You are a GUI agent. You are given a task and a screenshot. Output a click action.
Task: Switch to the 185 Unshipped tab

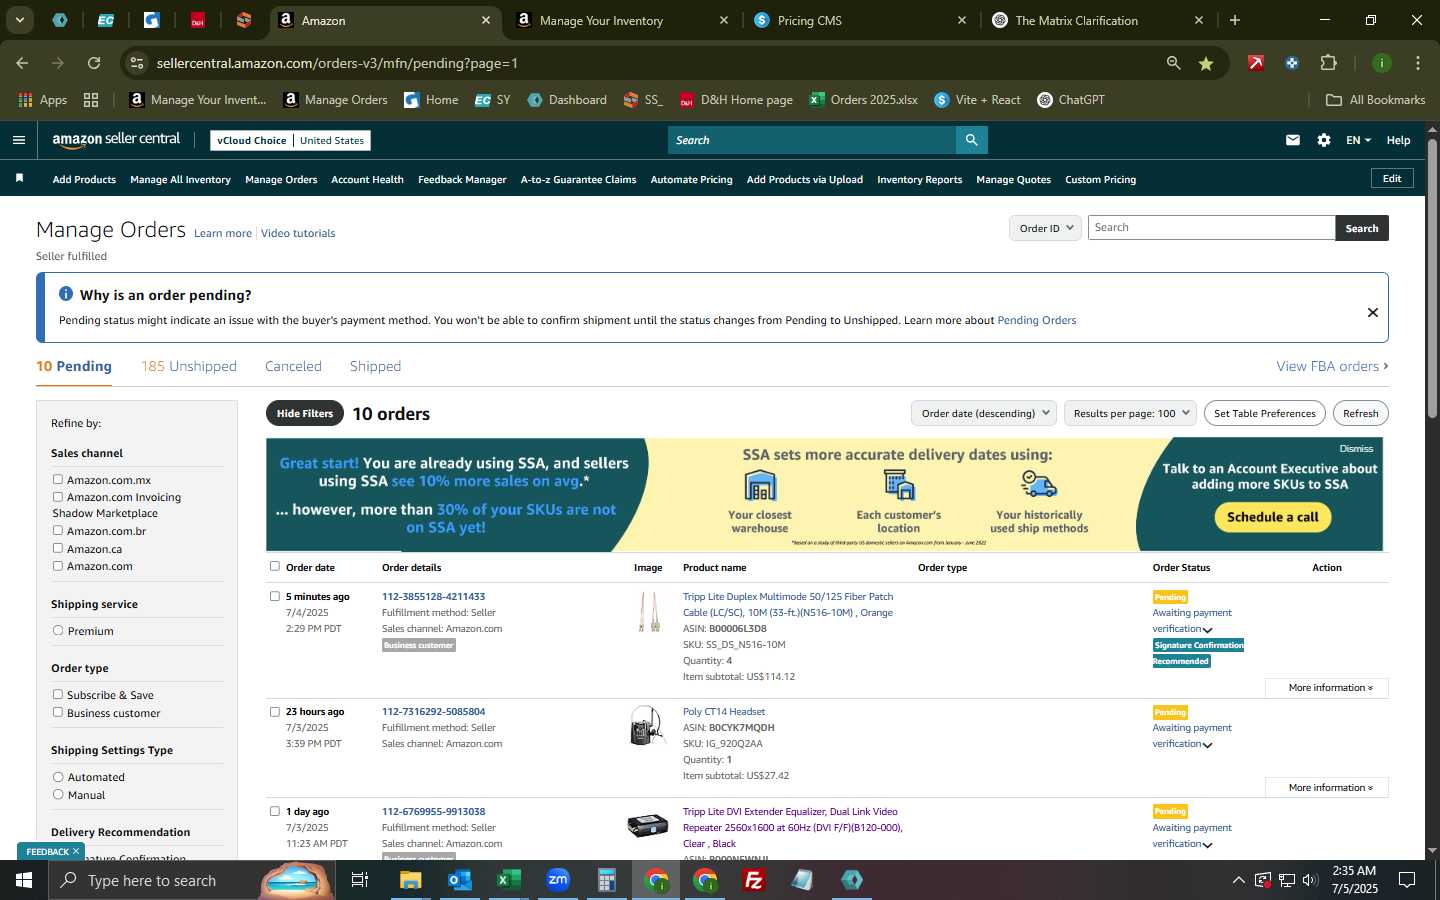pos(189,366)
